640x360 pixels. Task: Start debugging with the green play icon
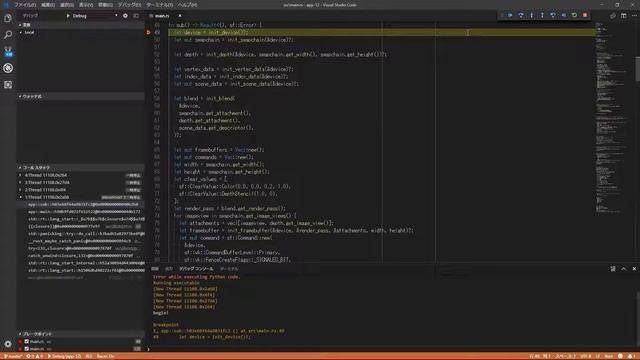click(x=68, y=16)
